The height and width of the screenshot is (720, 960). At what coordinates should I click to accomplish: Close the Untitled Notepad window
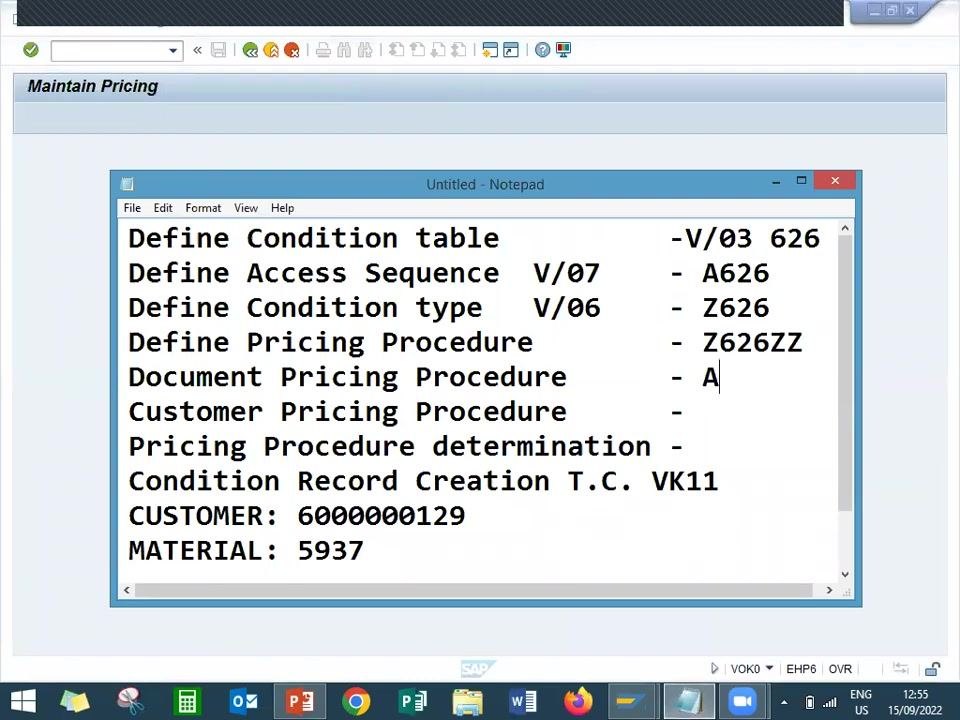834,181
